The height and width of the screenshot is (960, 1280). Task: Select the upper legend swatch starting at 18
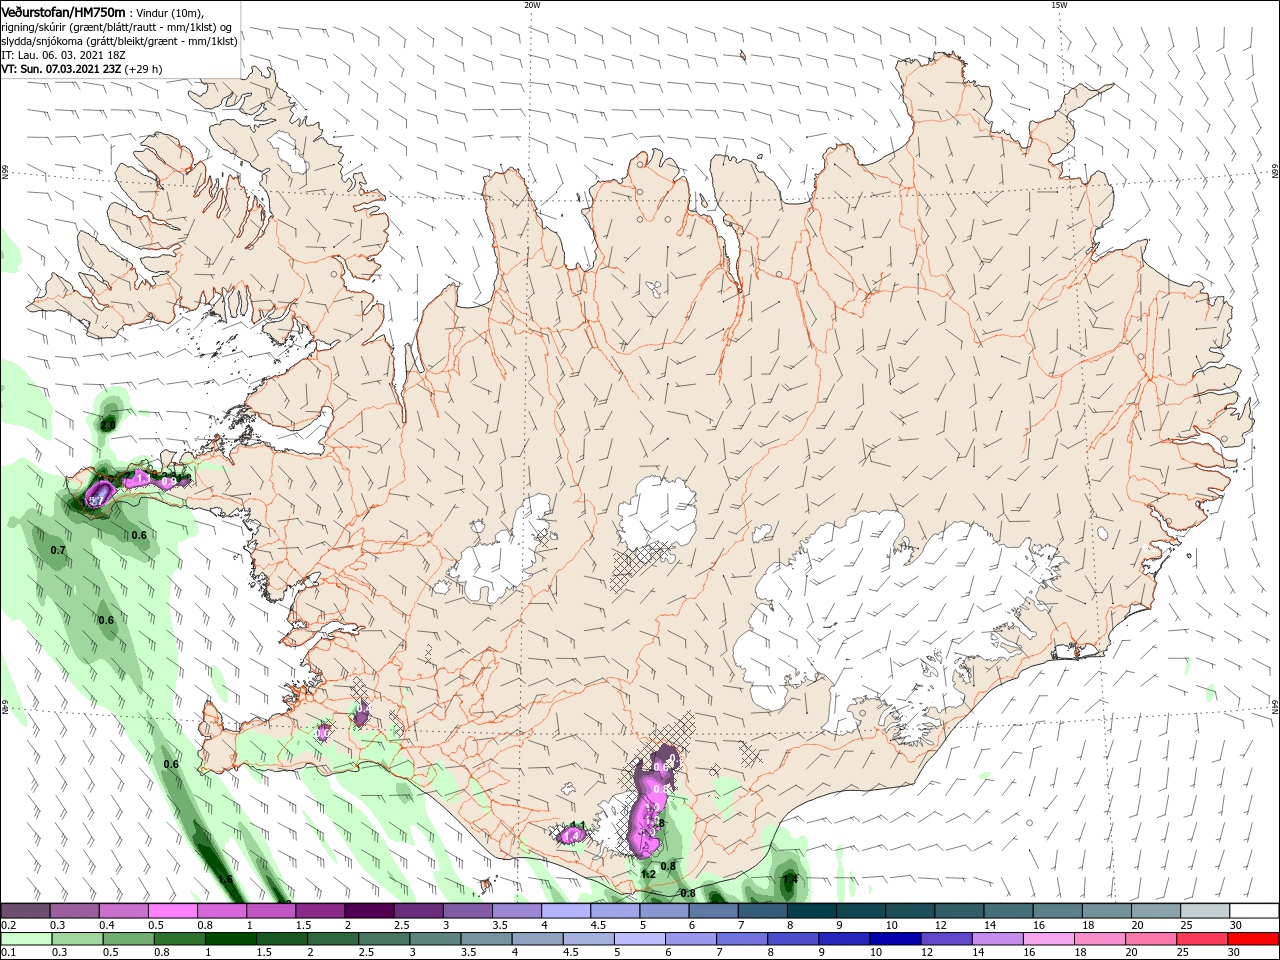point(1106,911)
